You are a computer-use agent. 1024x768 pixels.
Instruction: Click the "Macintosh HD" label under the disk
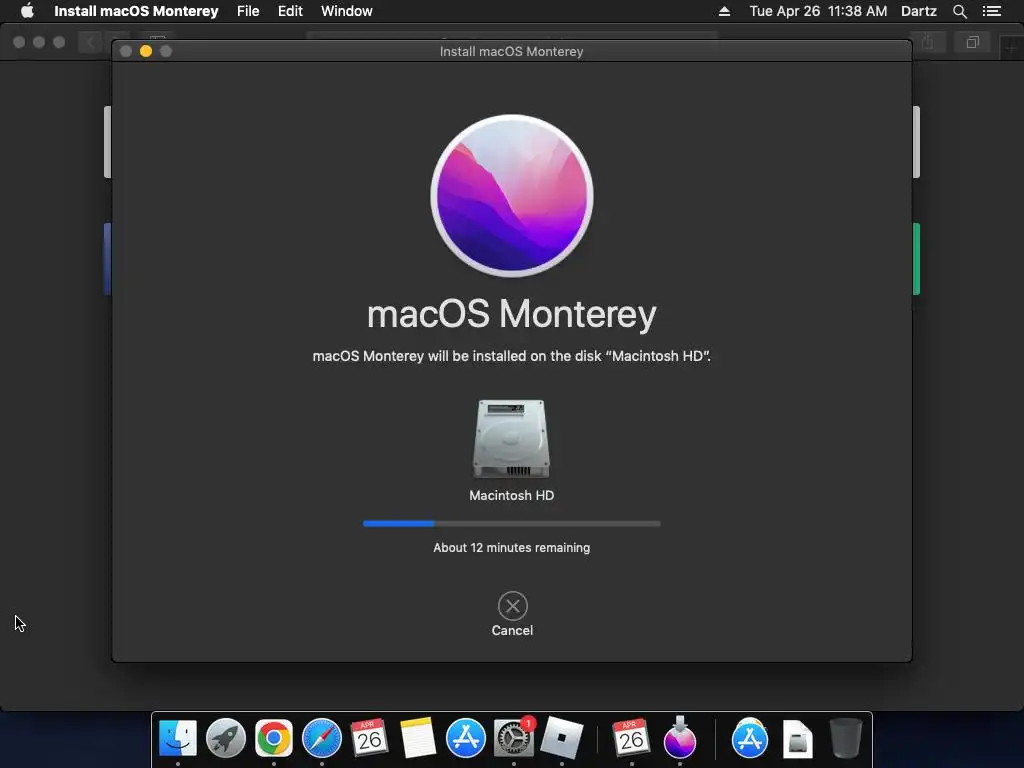pyautogui.click(x=511, y=495)
